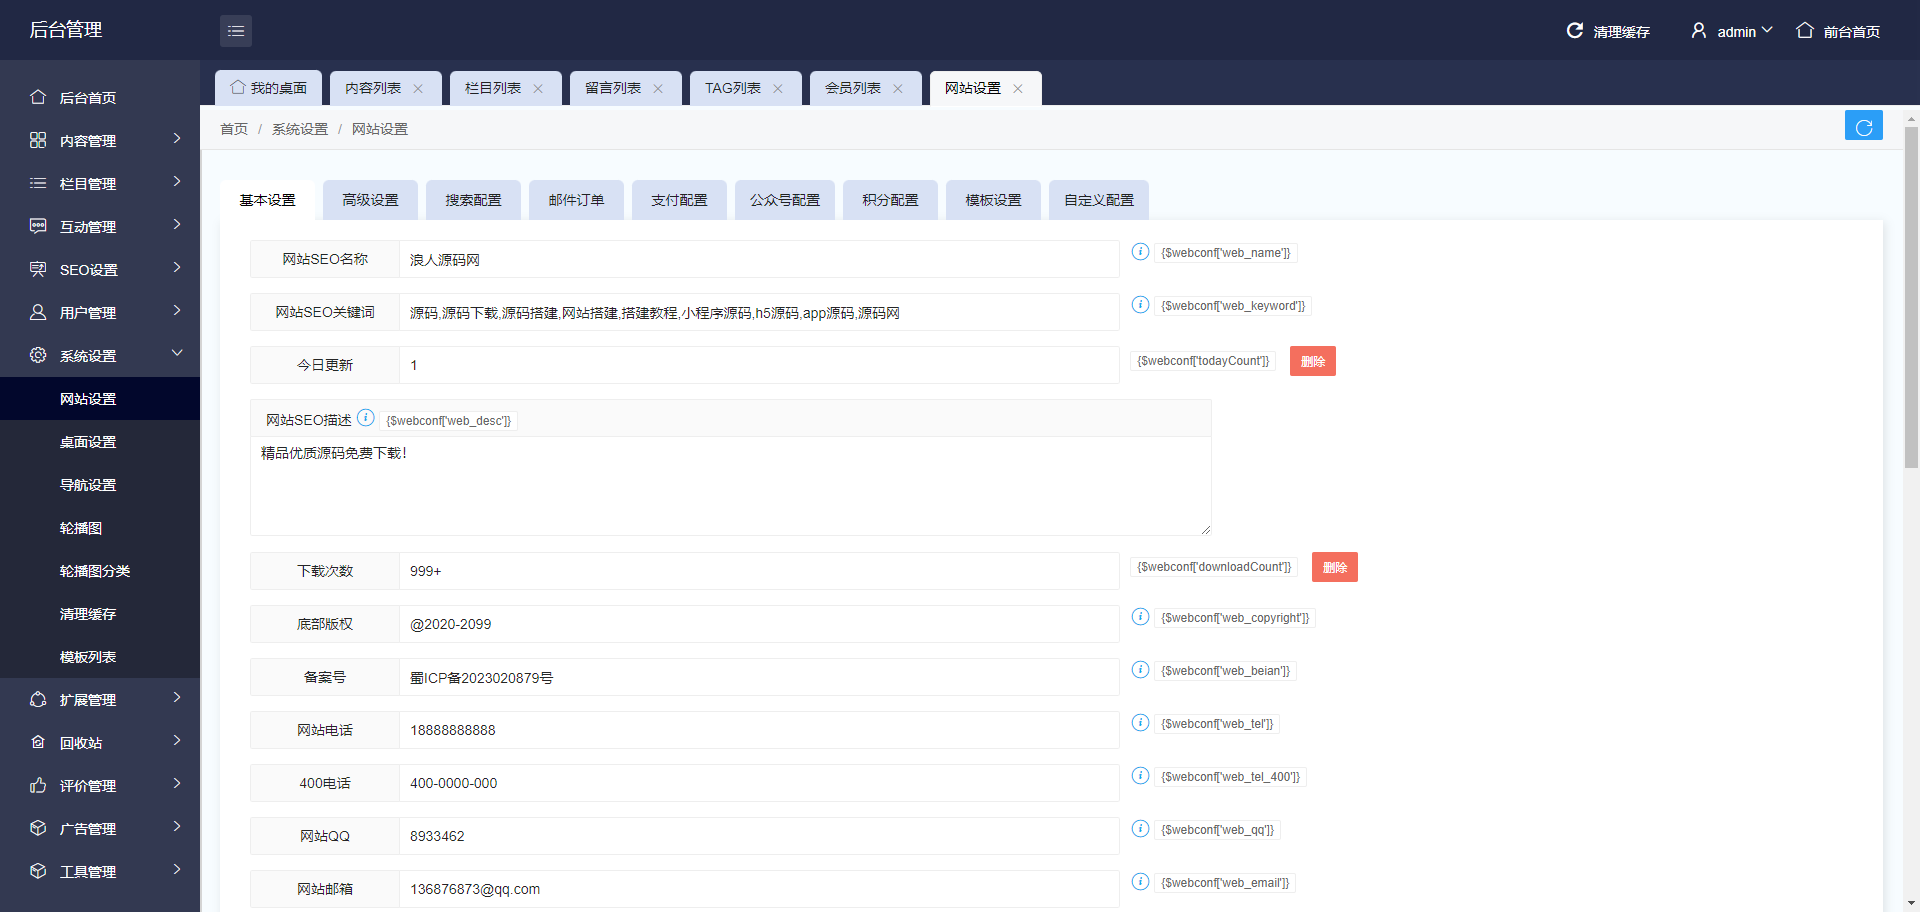Close the 栏目列表 tab
Screen dimensions: 1920x912
tap(538, 89)
